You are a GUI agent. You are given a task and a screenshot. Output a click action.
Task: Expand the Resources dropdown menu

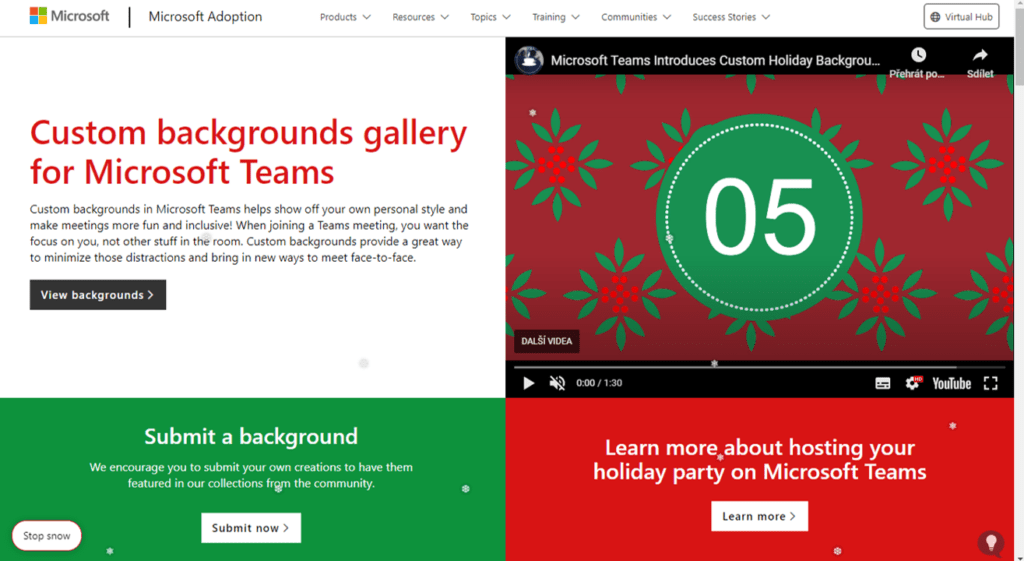420,17
